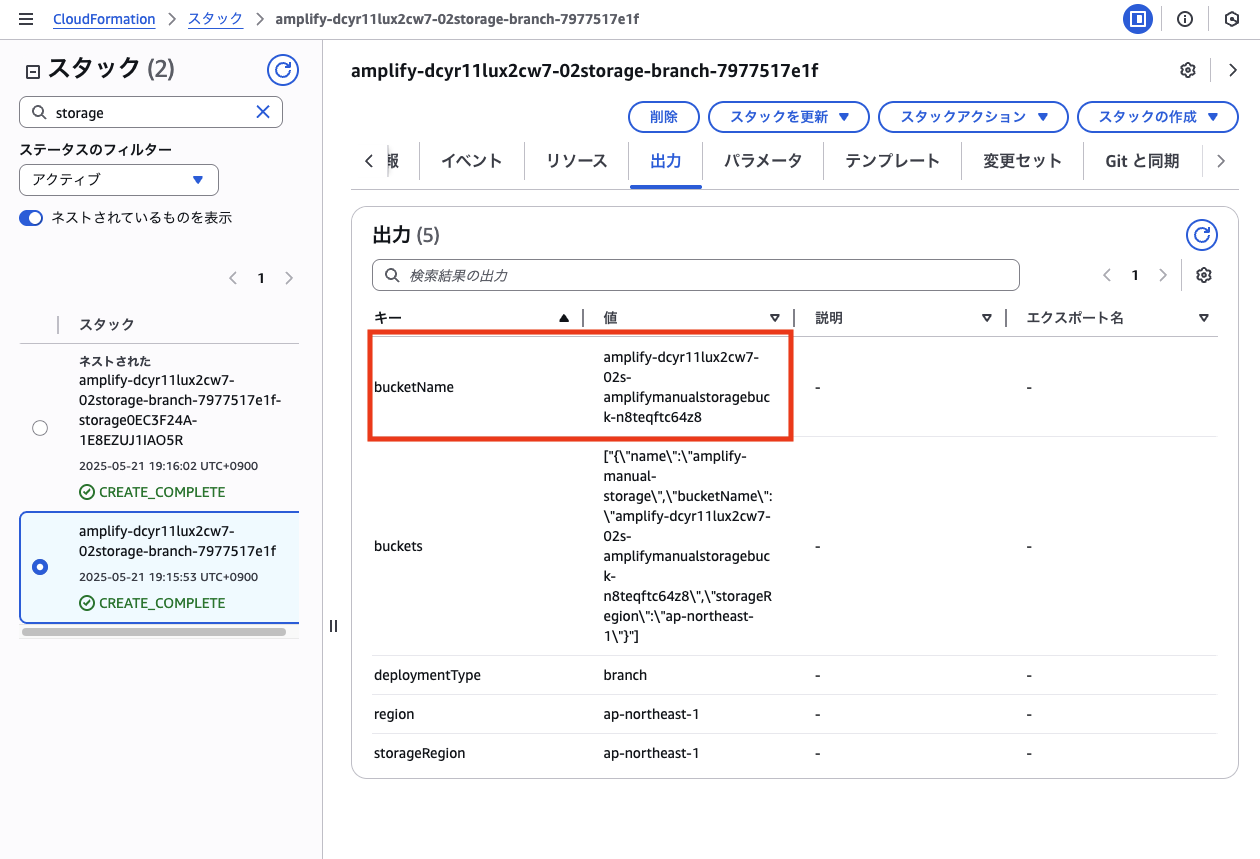1260x859 pixels.
Task: Switch to the イベント tab
Action: (x=471, y=161)
